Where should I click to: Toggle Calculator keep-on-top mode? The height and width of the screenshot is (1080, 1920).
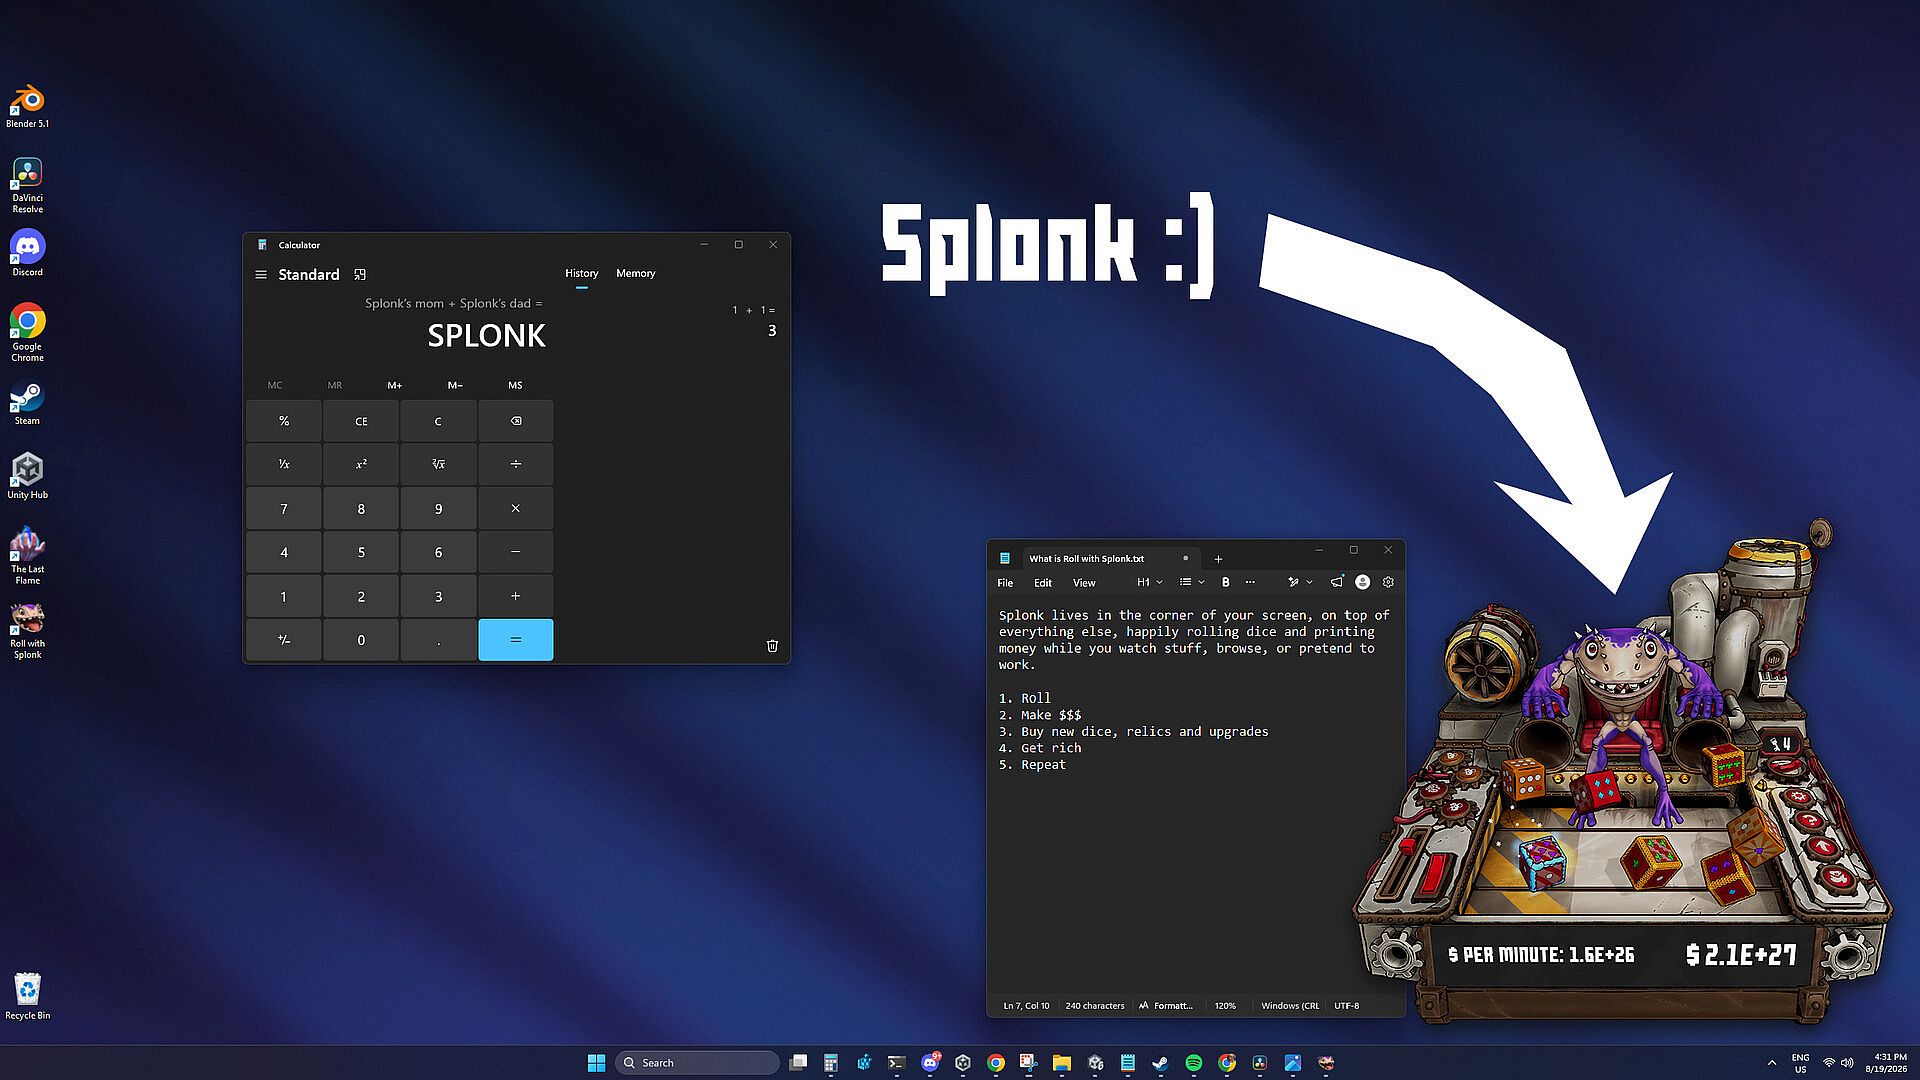tap(360, 275)
